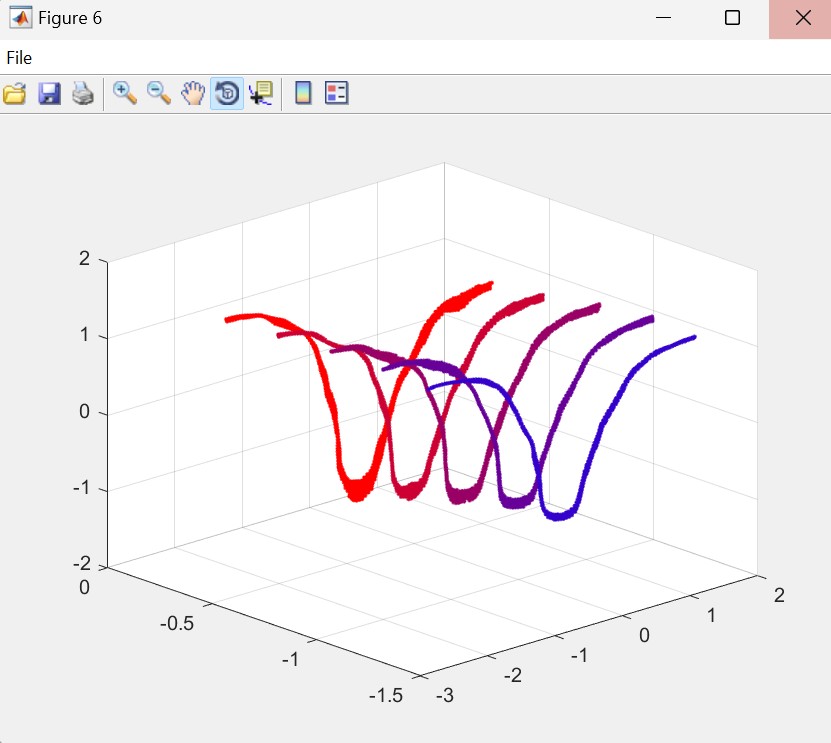The image size is (831, 743).
Task: Open the File menu
Action: tap(19, 58)
